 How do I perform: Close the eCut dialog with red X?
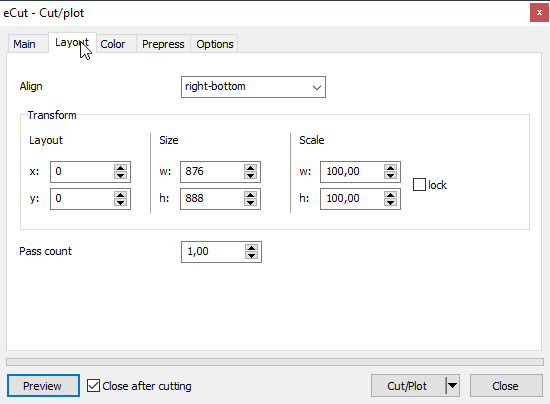tap(539, 13)
